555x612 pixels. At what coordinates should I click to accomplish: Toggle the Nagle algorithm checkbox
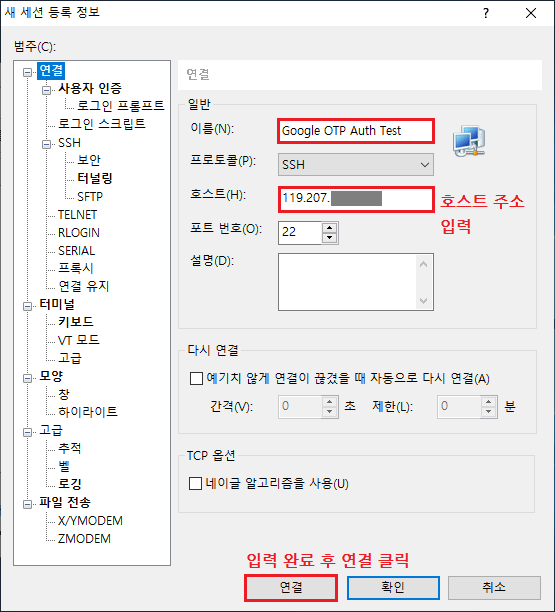point(196,484)
